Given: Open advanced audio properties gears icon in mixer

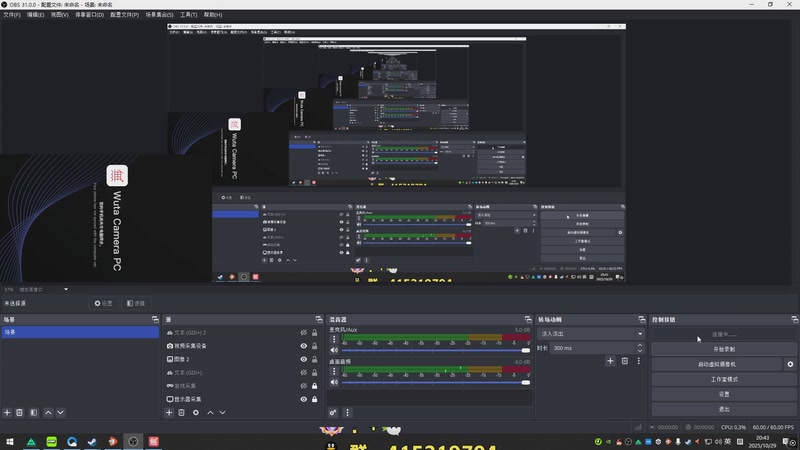Looking at the screenshot, I should (x=333, y=412).
